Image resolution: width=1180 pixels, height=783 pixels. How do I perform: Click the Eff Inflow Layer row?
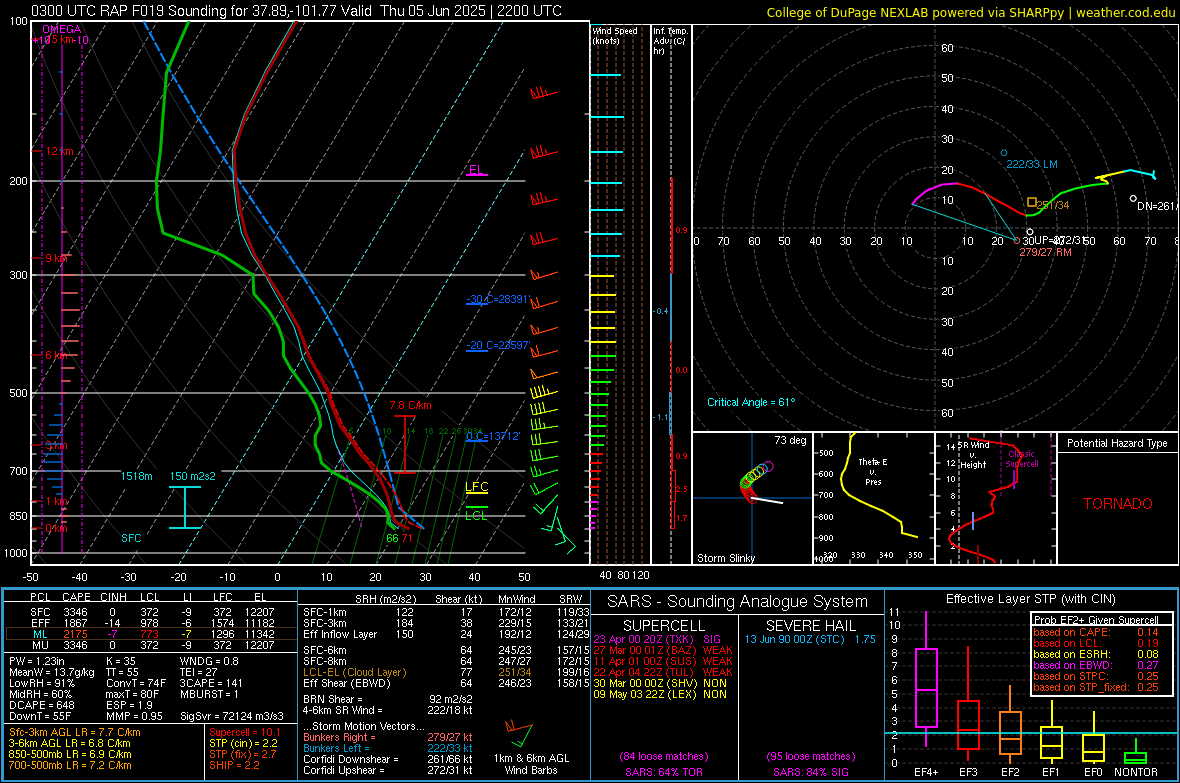pyautogui.click(x=446, y=634)
